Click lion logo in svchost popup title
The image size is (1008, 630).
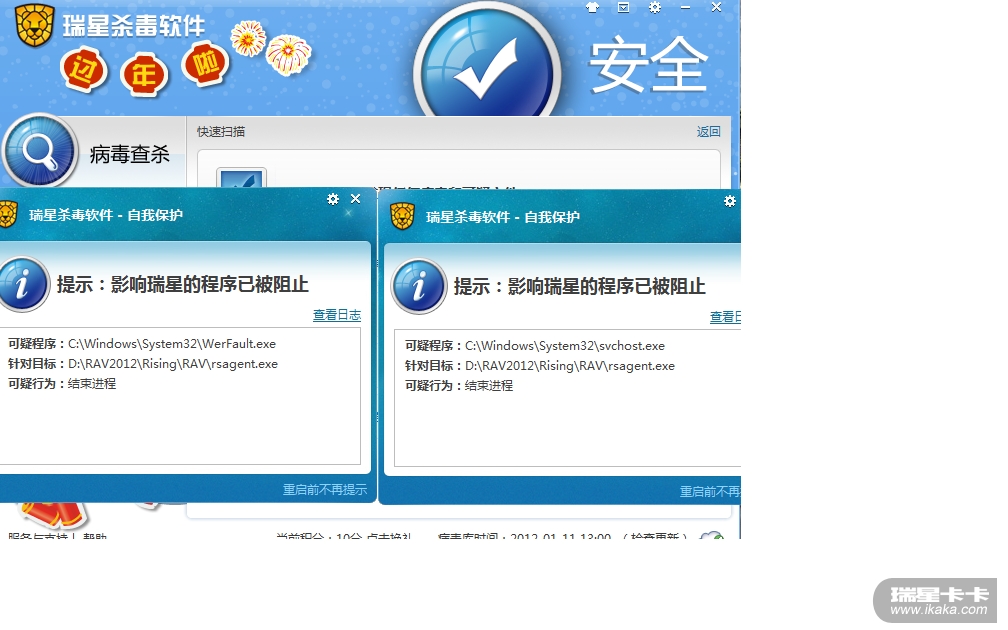pos(403,217)
